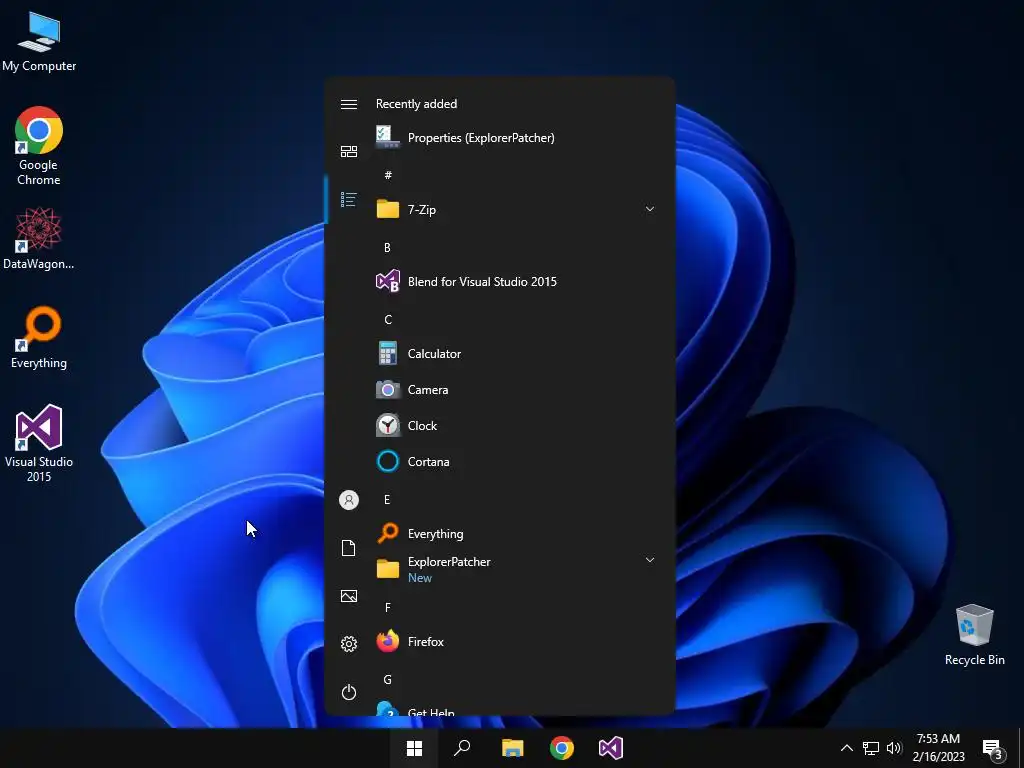Launch Blend for Visual Studio 2015

(516, 281)
